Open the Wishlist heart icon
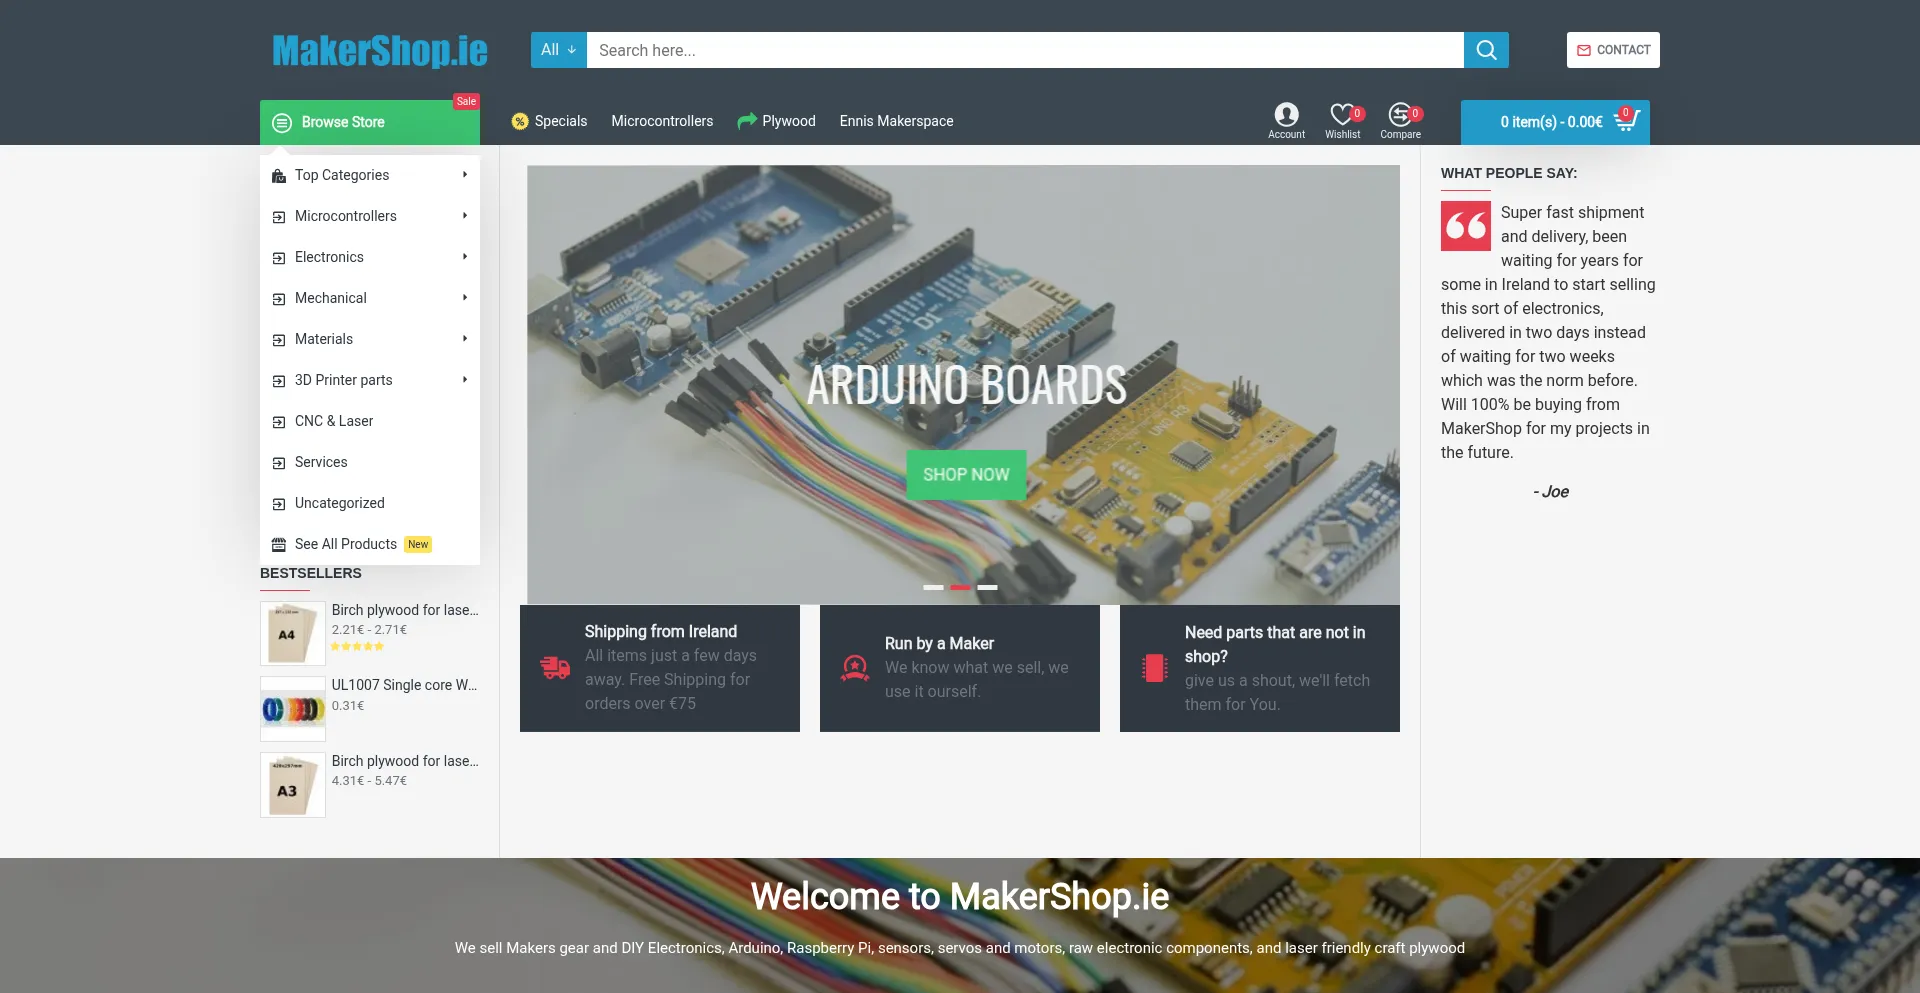Image resolution: width=1920 pixels, height=993 pixels. (x=1342, y=116)
